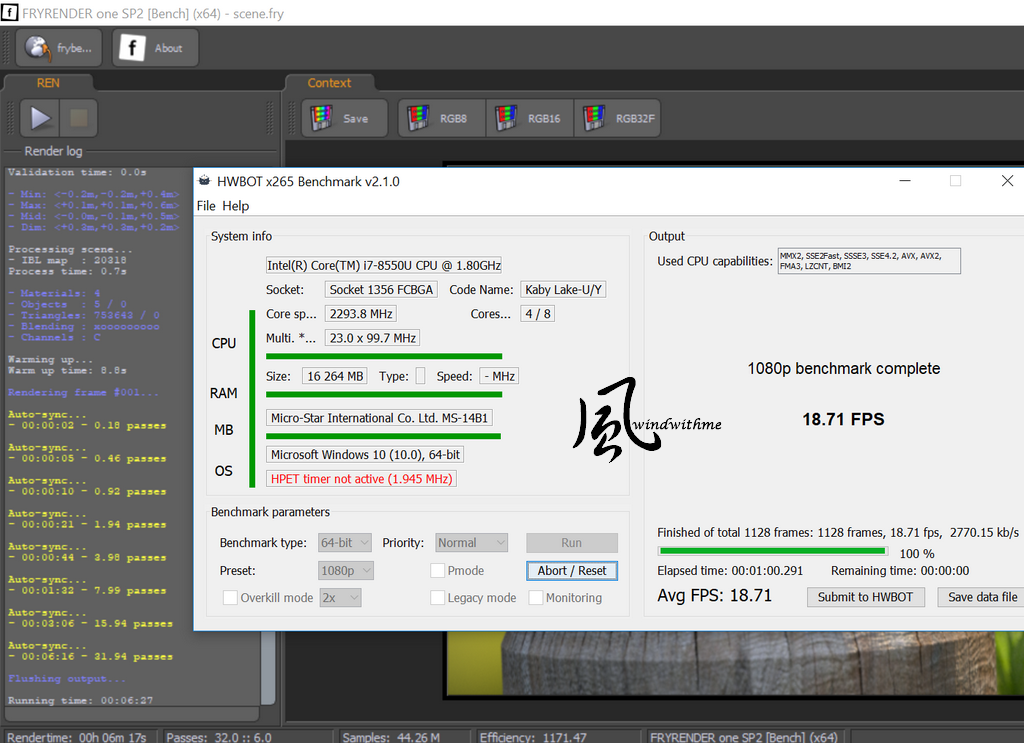Click the Fryrender window app icon

(9, 12)
